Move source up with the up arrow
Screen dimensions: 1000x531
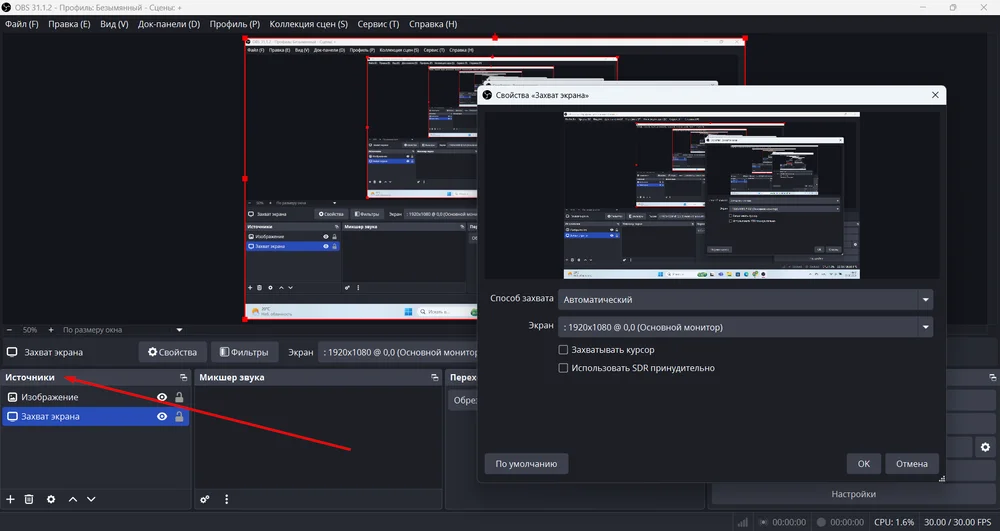pyautogui.click(x=72, y=499)
